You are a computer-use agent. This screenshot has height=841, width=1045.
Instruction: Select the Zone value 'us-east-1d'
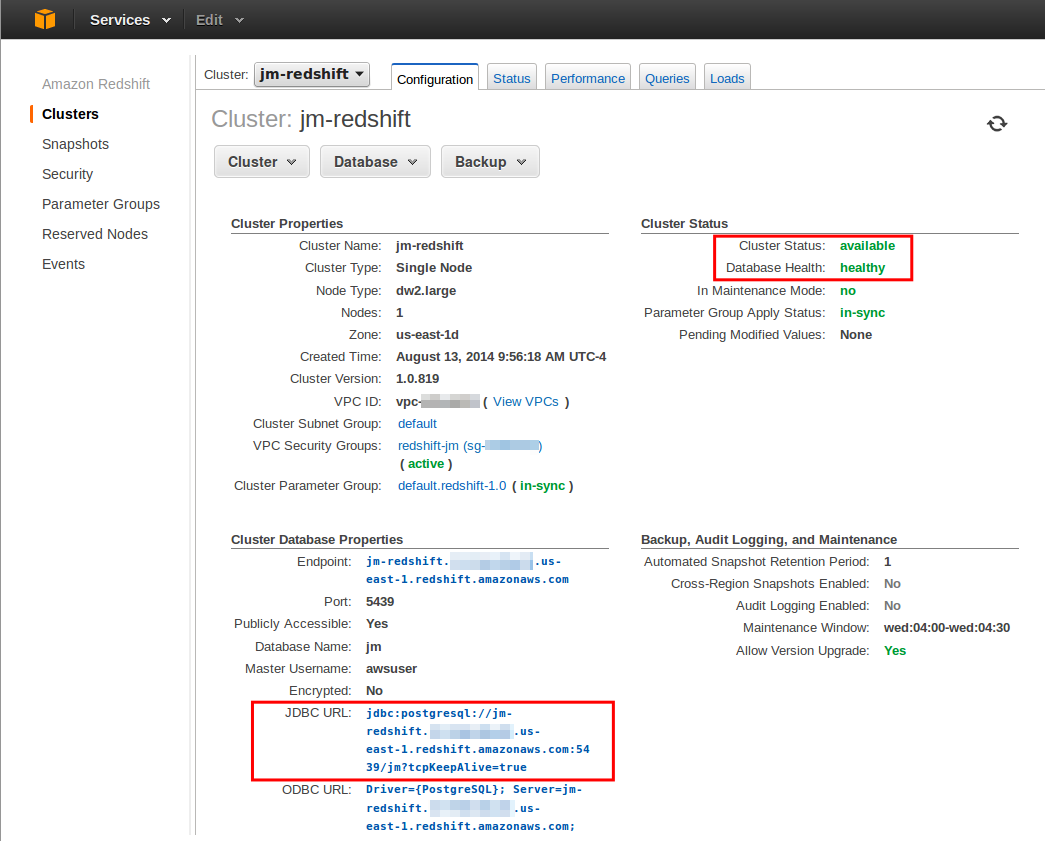[427, 335]
